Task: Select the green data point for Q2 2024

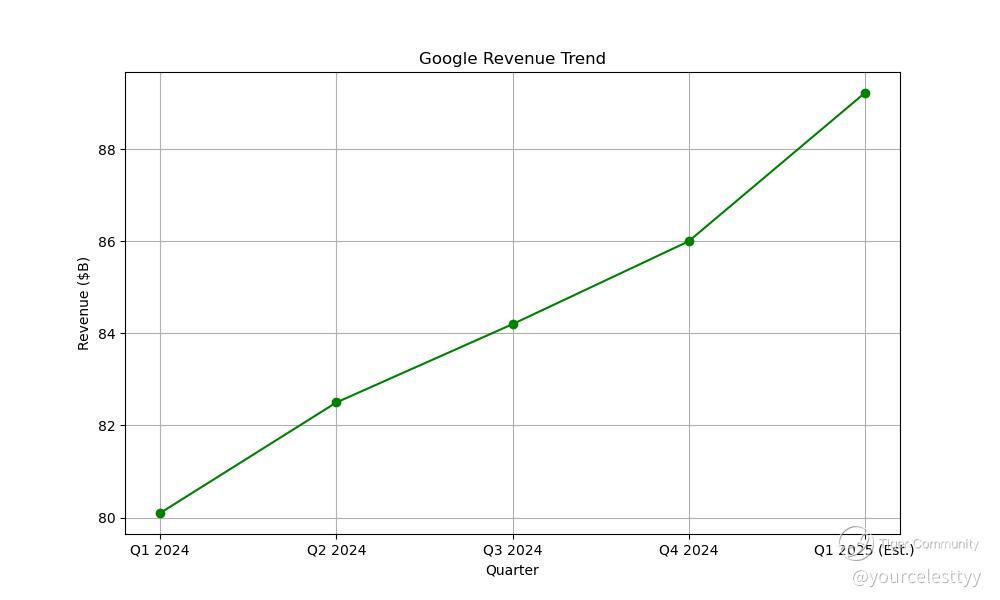Action: (x=337, y=402)
